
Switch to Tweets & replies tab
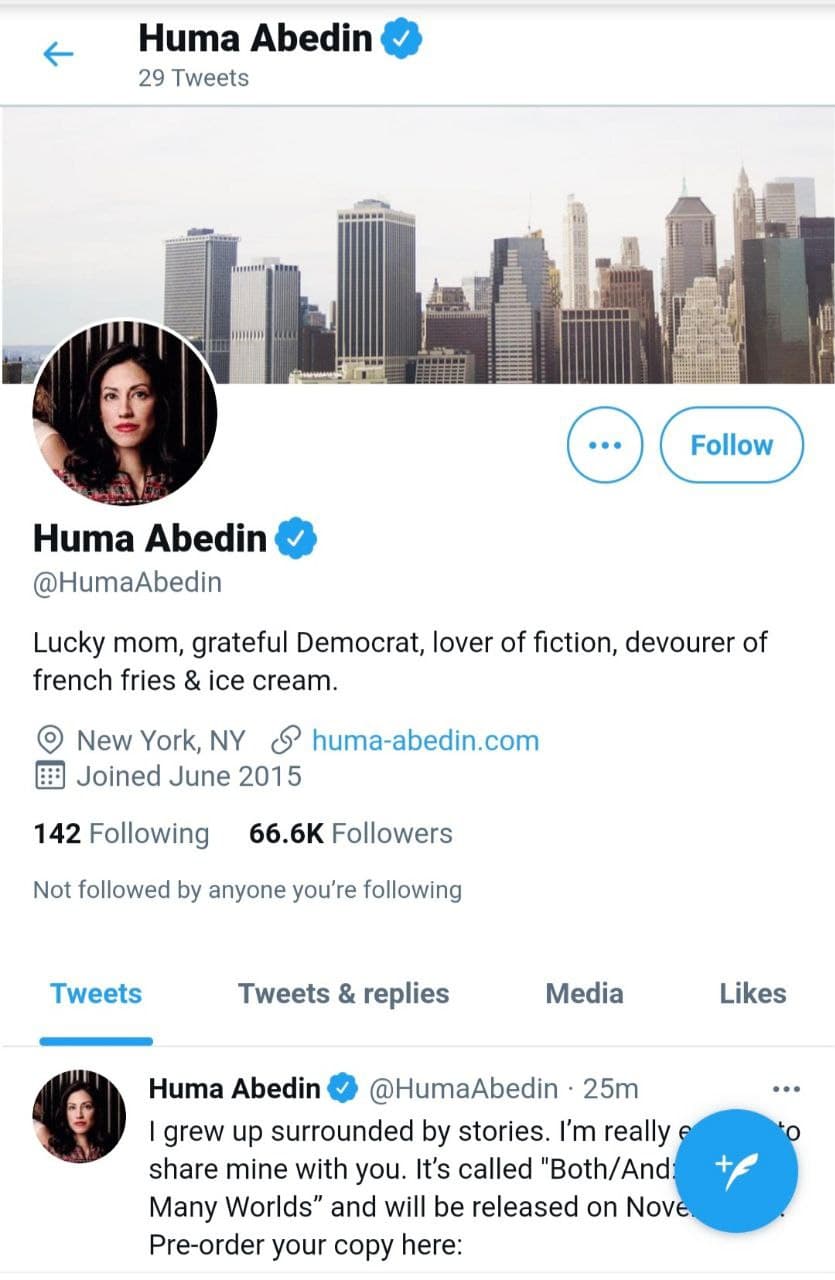point(343,994)
